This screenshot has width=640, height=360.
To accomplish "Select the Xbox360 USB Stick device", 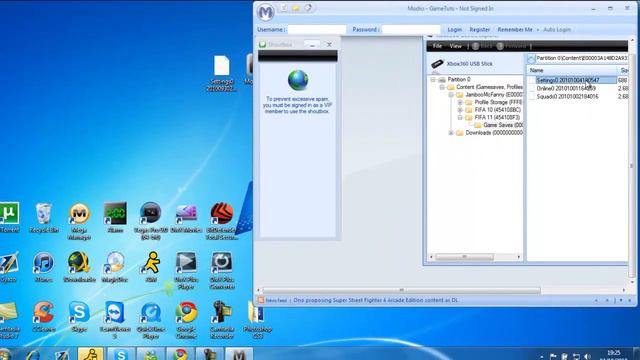I will [462, 64].
